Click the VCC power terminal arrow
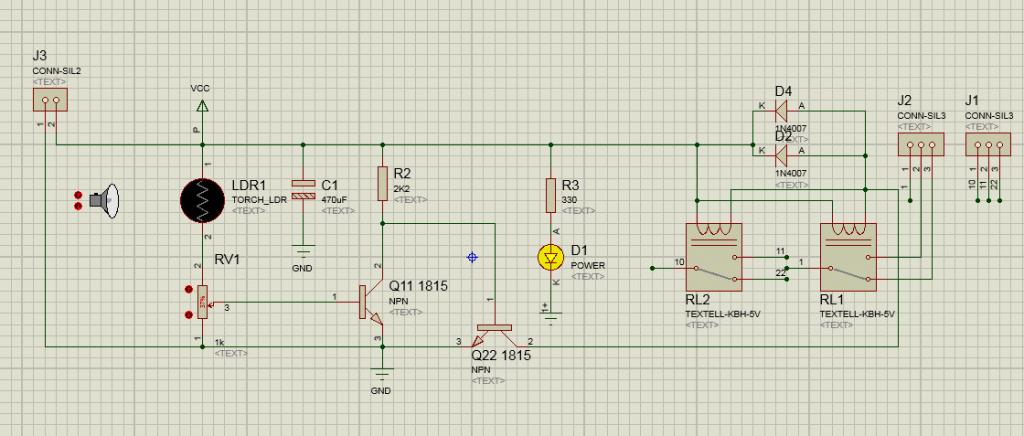Screen dimensions: 1024x436 (x=202, y=105)
